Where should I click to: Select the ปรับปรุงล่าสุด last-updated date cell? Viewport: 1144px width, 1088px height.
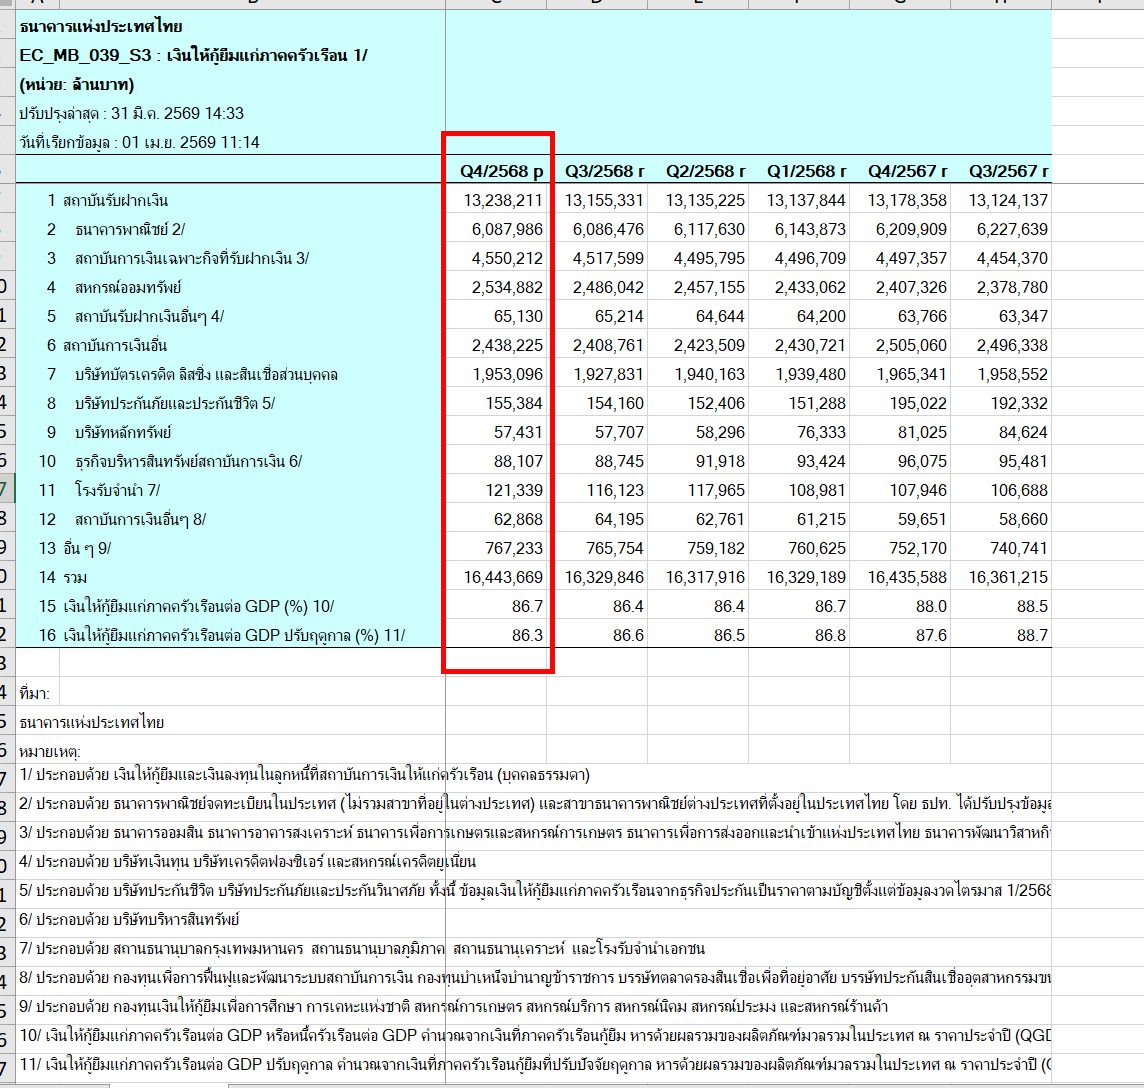pyautogui.click(x=131, y=113)
